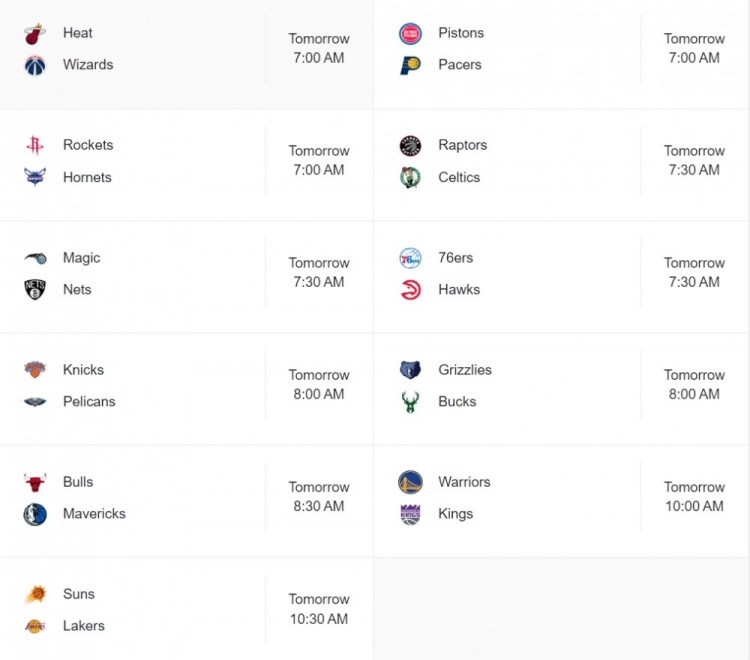Open the 76ers team name
Image resolution: width=750 pixels, height=660 pixels.
(455, 257)
